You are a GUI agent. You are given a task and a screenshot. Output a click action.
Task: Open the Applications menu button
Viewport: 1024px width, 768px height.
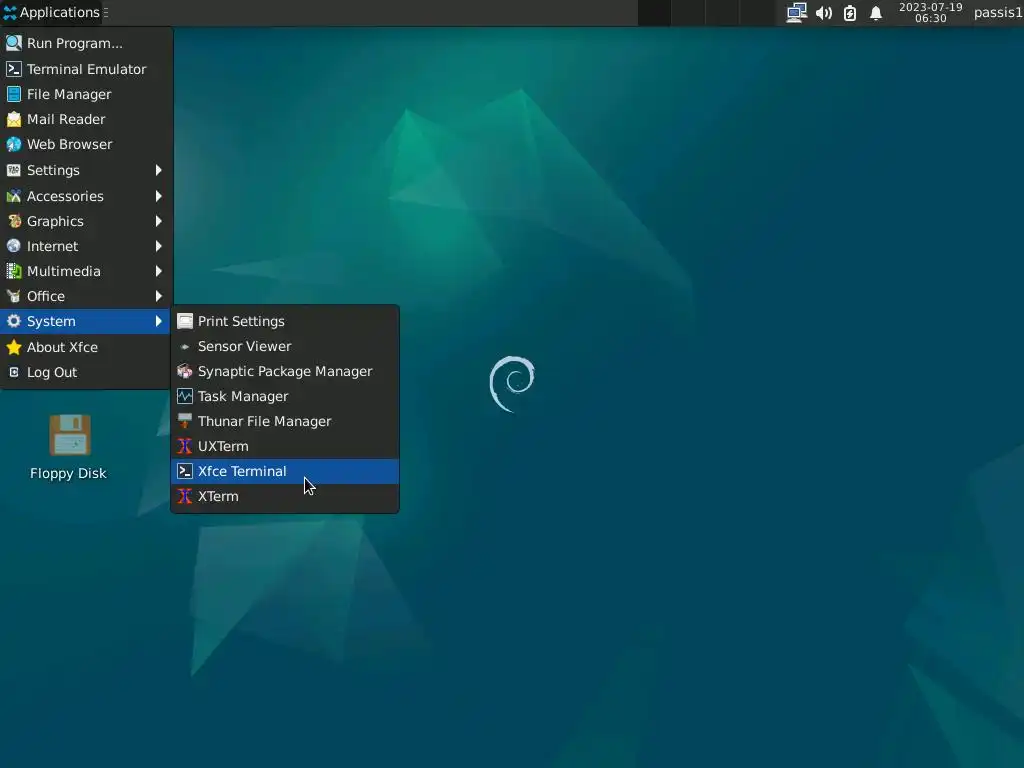click(x=52, y=12)
